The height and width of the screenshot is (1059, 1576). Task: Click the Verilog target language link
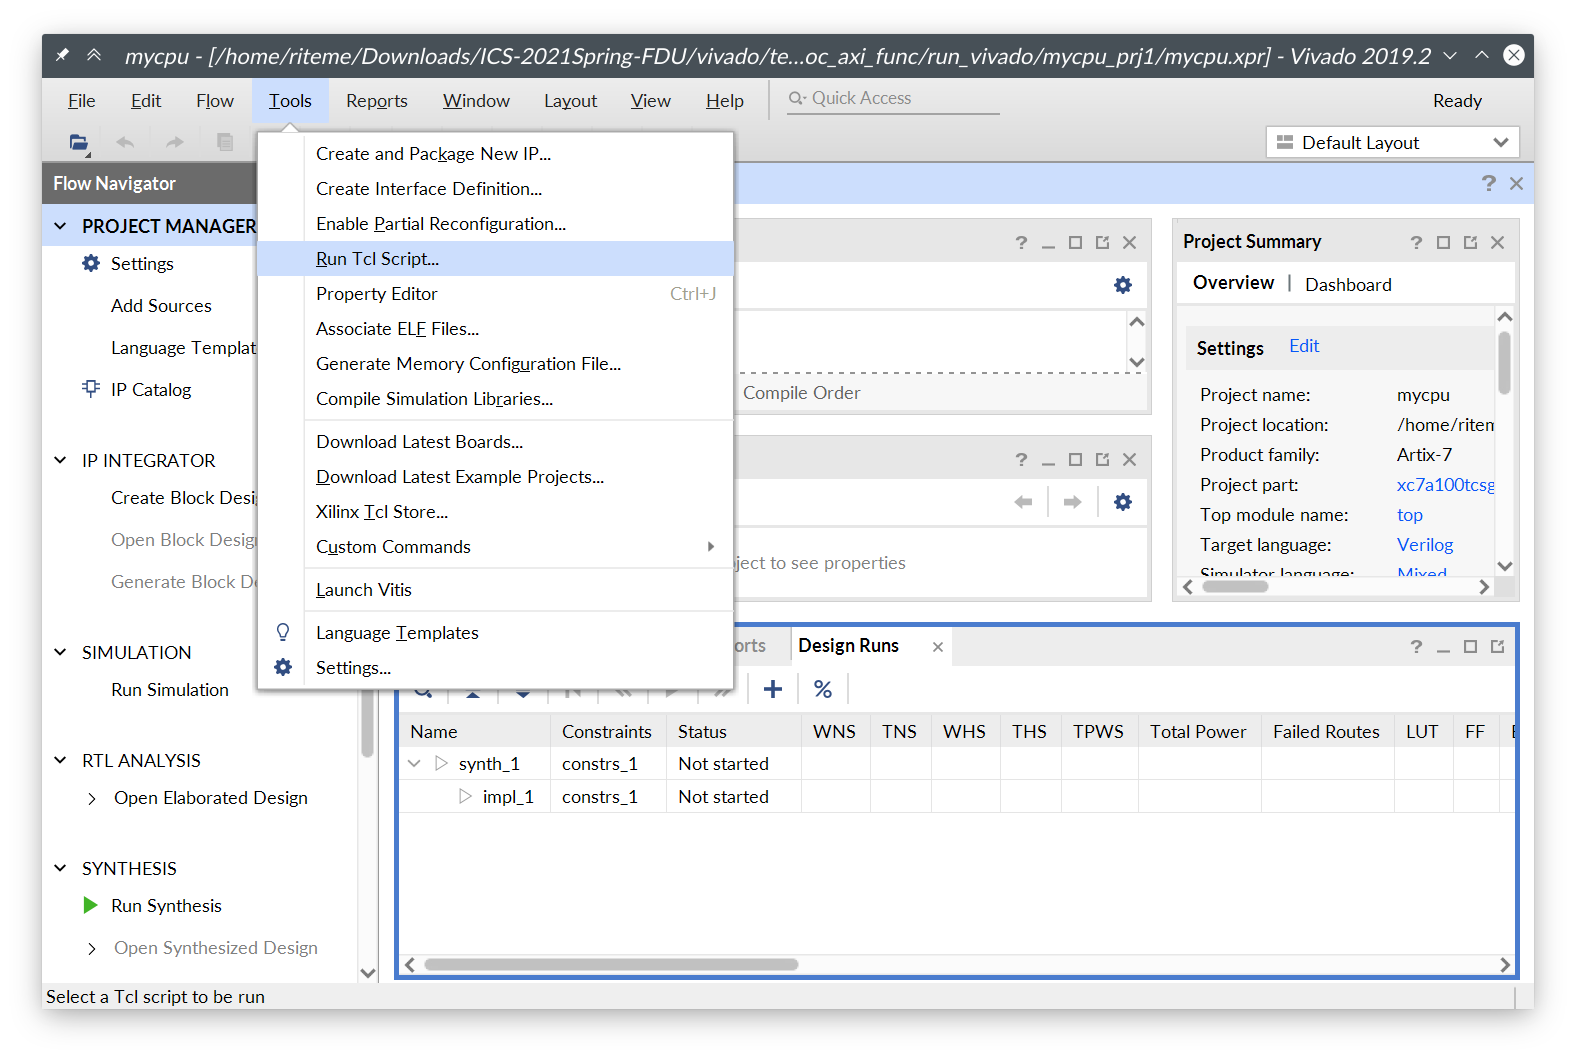point(1425,545)
